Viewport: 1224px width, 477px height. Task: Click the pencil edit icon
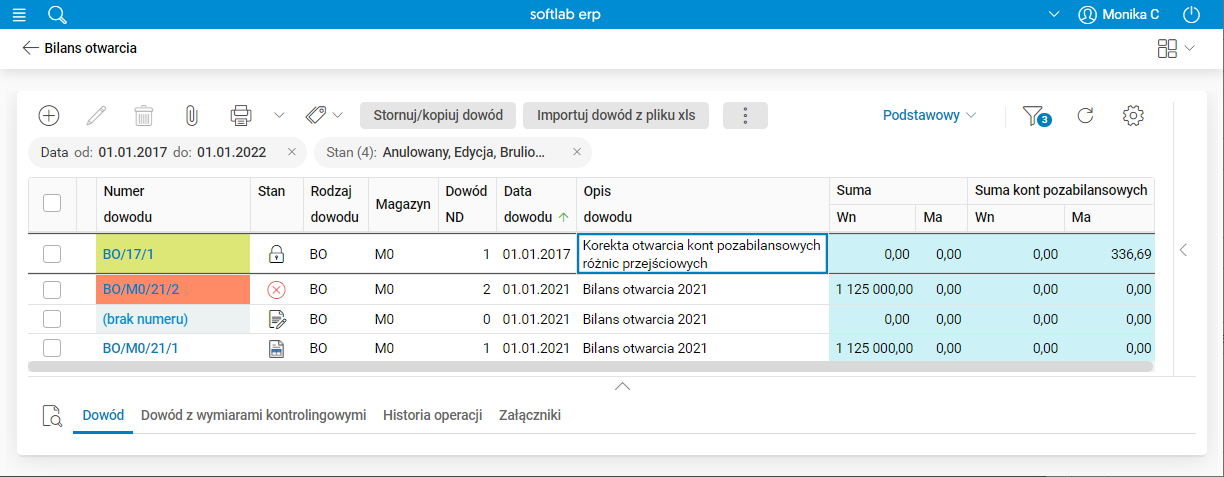click(96, 115)
